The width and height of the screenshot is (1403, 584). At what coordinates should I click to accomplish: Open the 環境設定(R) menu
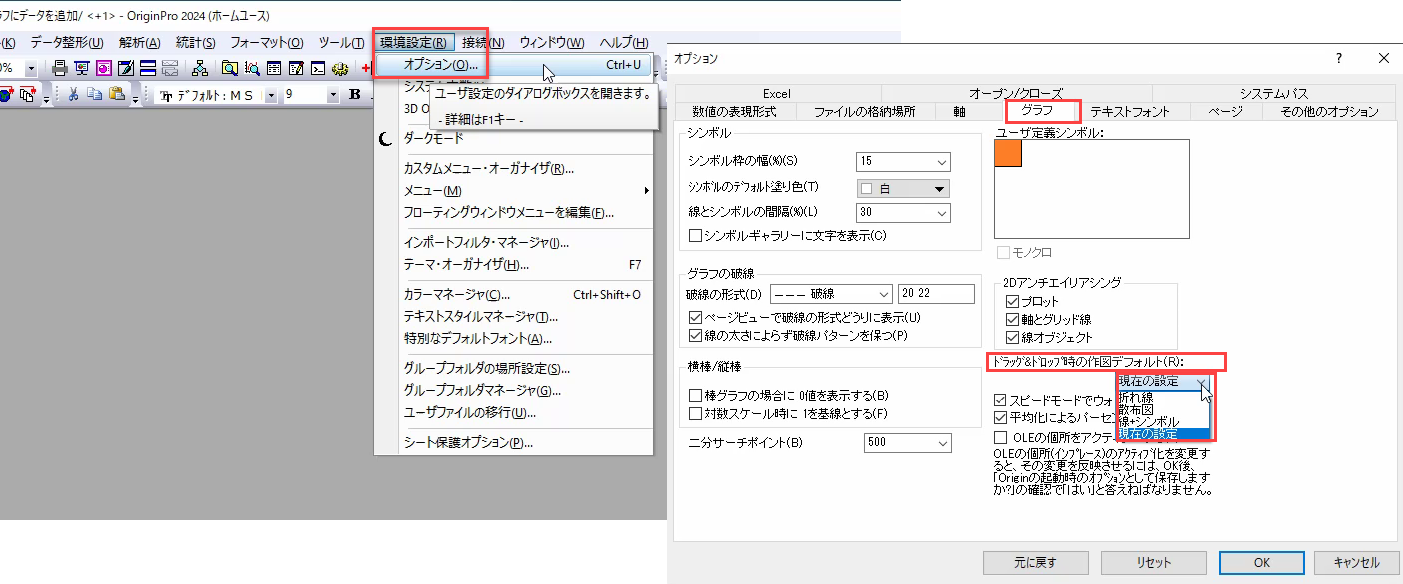point(413,42)
